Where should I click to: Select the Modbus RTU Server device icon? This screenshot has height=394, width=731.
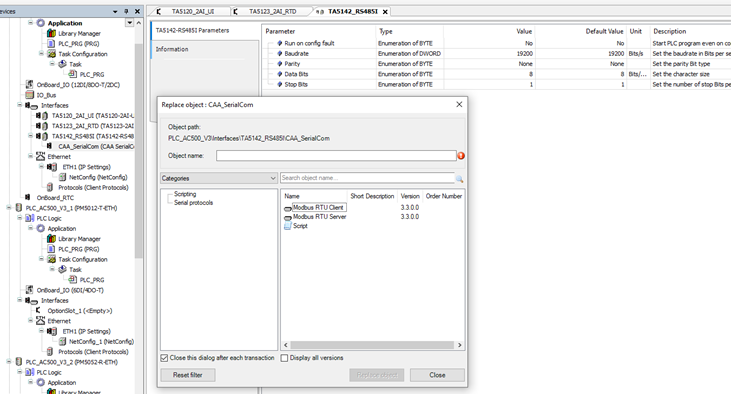(x=288, y=217)
